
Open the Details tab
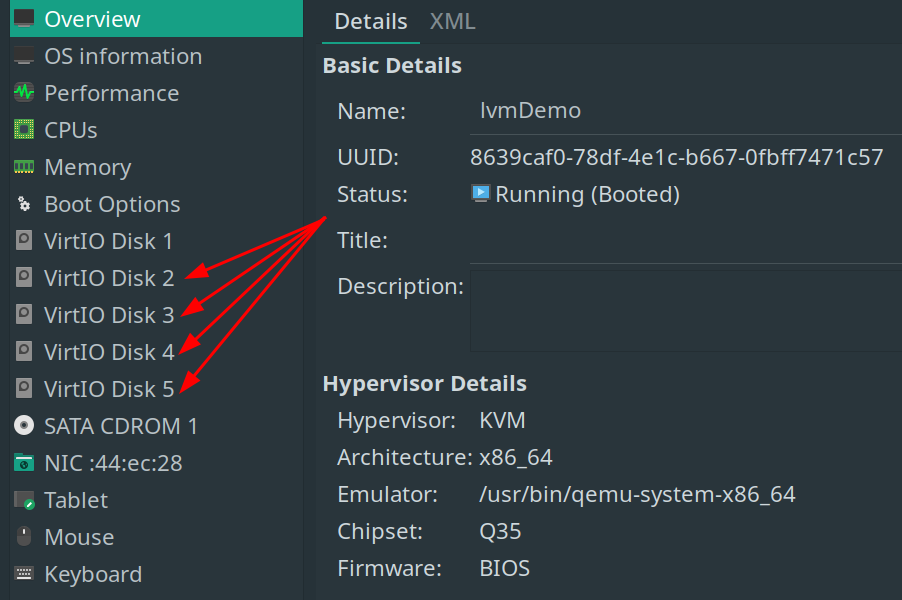pos(370,21)
